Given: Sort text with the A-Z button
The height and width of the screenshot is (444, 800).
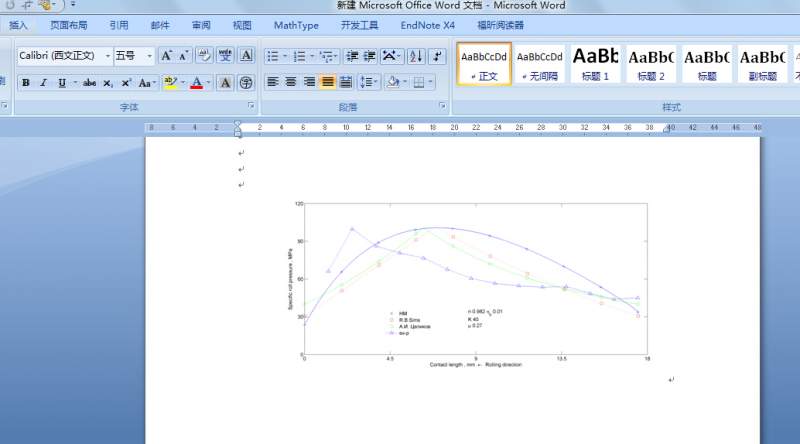Looking at the screenshot, I should (x=416, y=56).
